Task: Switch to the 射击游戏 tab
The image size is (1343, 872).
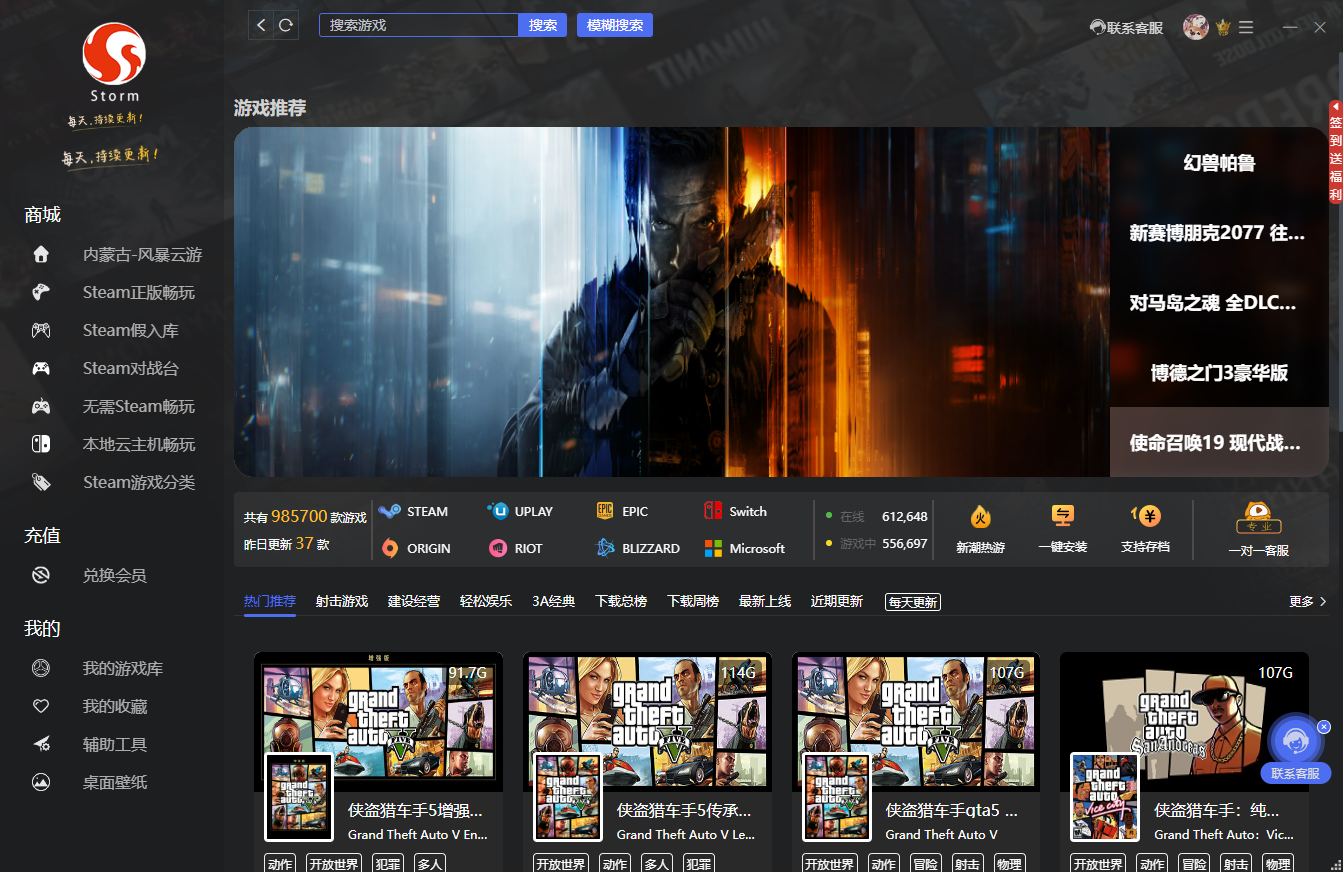Action: pos(342,601)
